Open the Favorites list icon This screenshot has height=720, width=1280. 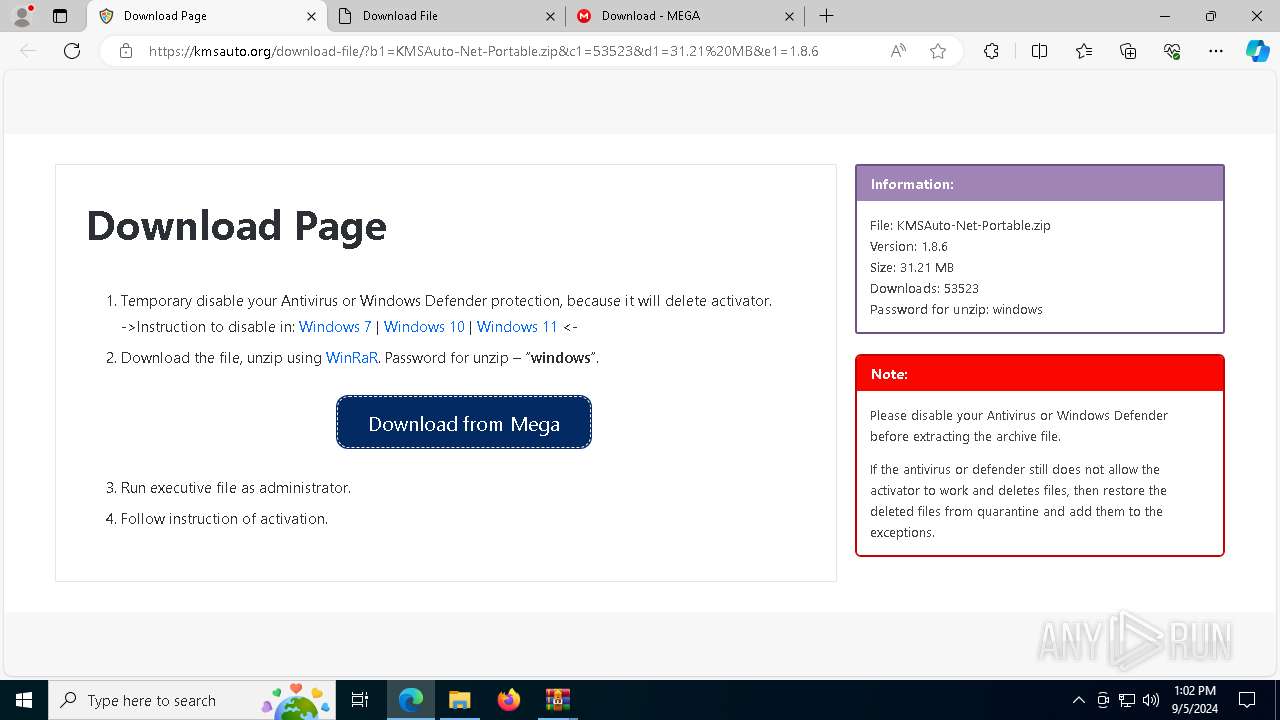tap(1084, 51)
